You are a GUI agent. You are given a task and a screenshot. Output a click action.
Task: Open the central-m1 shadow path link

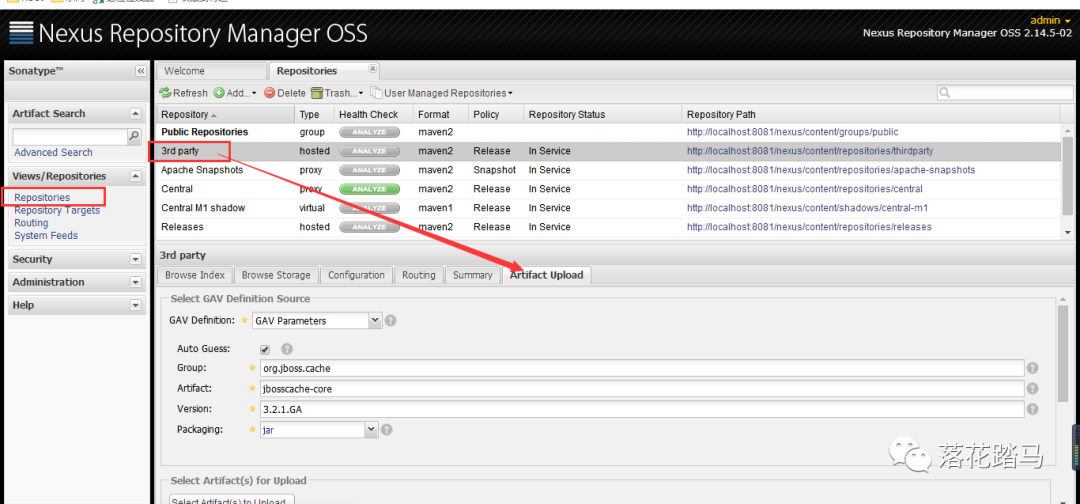807,208
